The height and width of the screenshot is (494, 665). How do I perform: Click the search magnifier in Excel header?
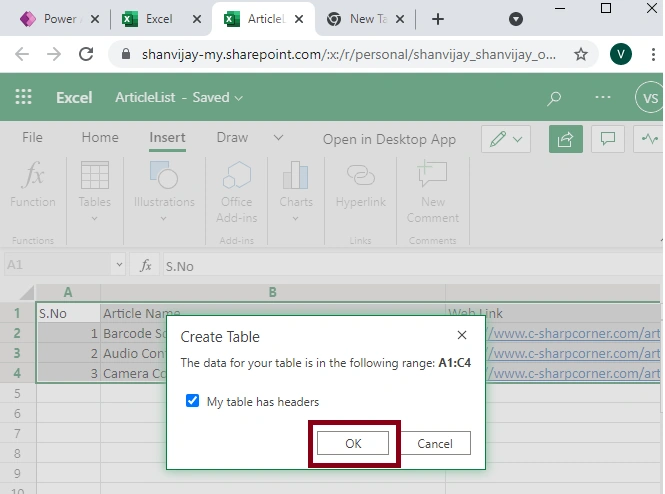pos(553,98)
